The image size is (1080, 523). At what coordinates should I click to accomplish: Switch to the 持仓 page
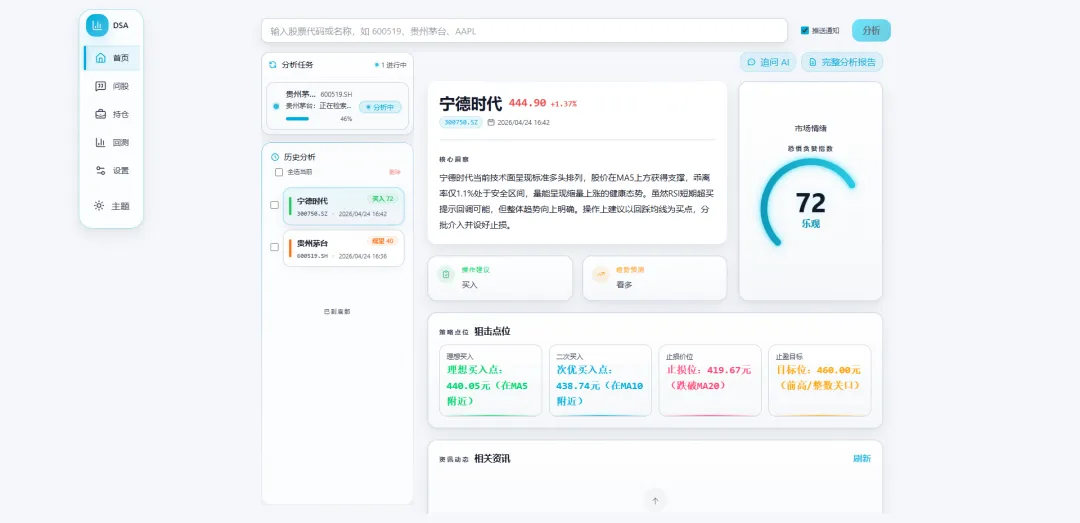point(112,114)
